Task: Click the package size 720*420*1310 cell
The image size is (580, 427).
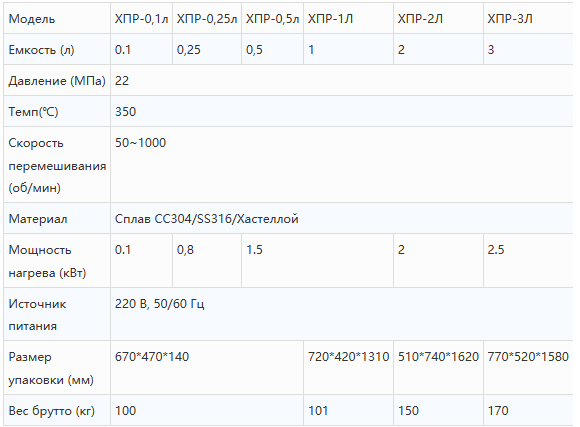Action: 348,368
